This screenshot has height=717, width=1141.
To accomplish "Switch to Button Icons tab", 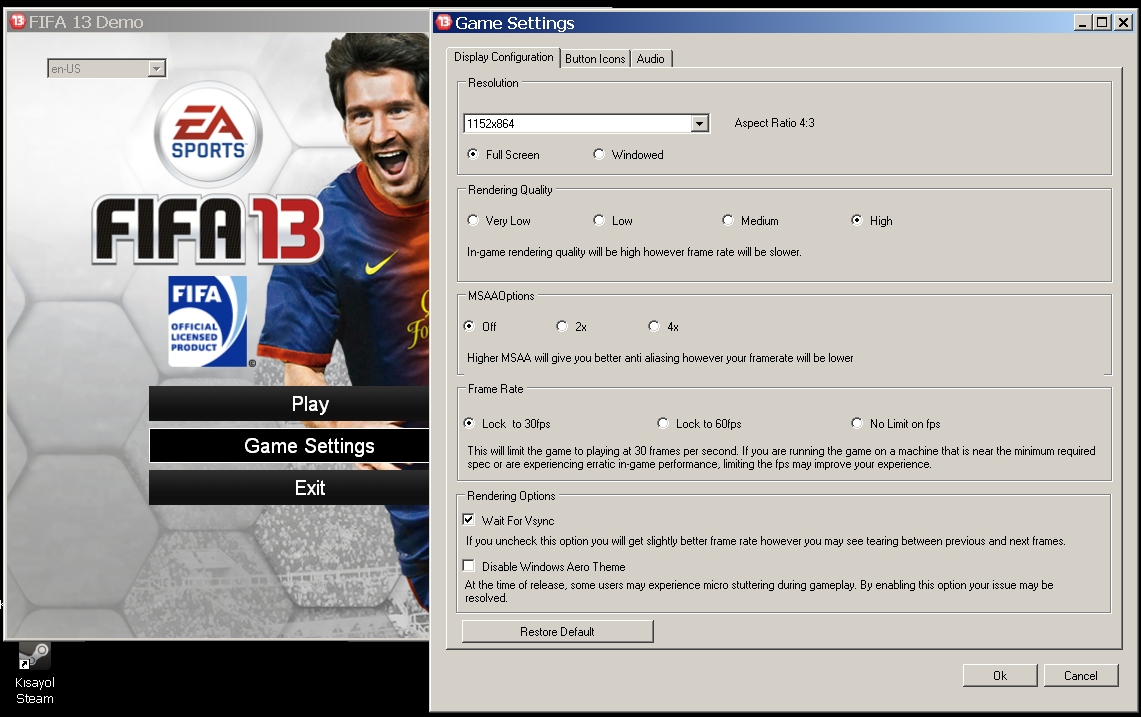I will pos(595,59).
